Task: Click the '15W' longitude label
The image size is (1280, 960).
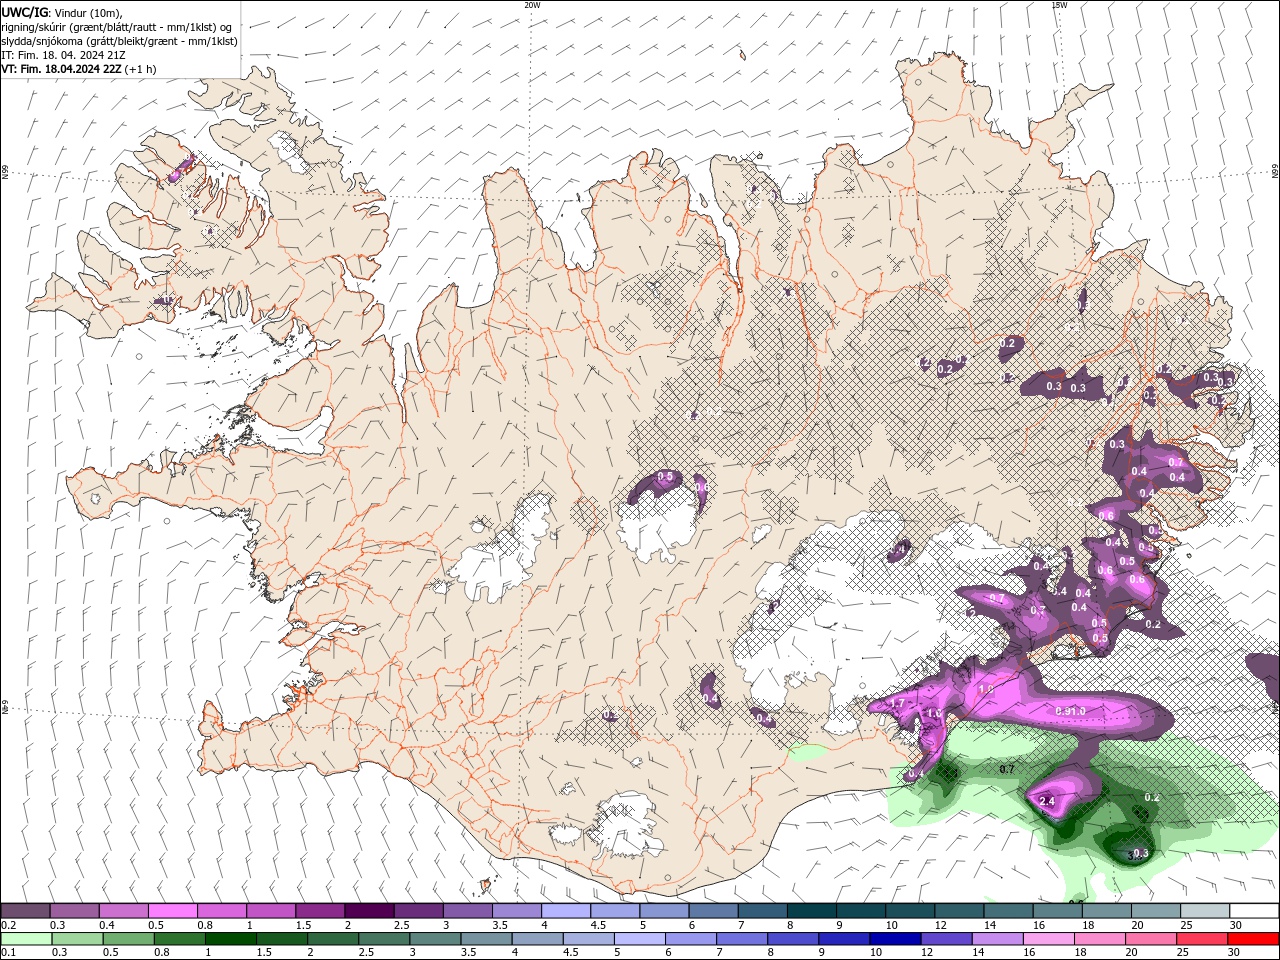Action: 1059,5
